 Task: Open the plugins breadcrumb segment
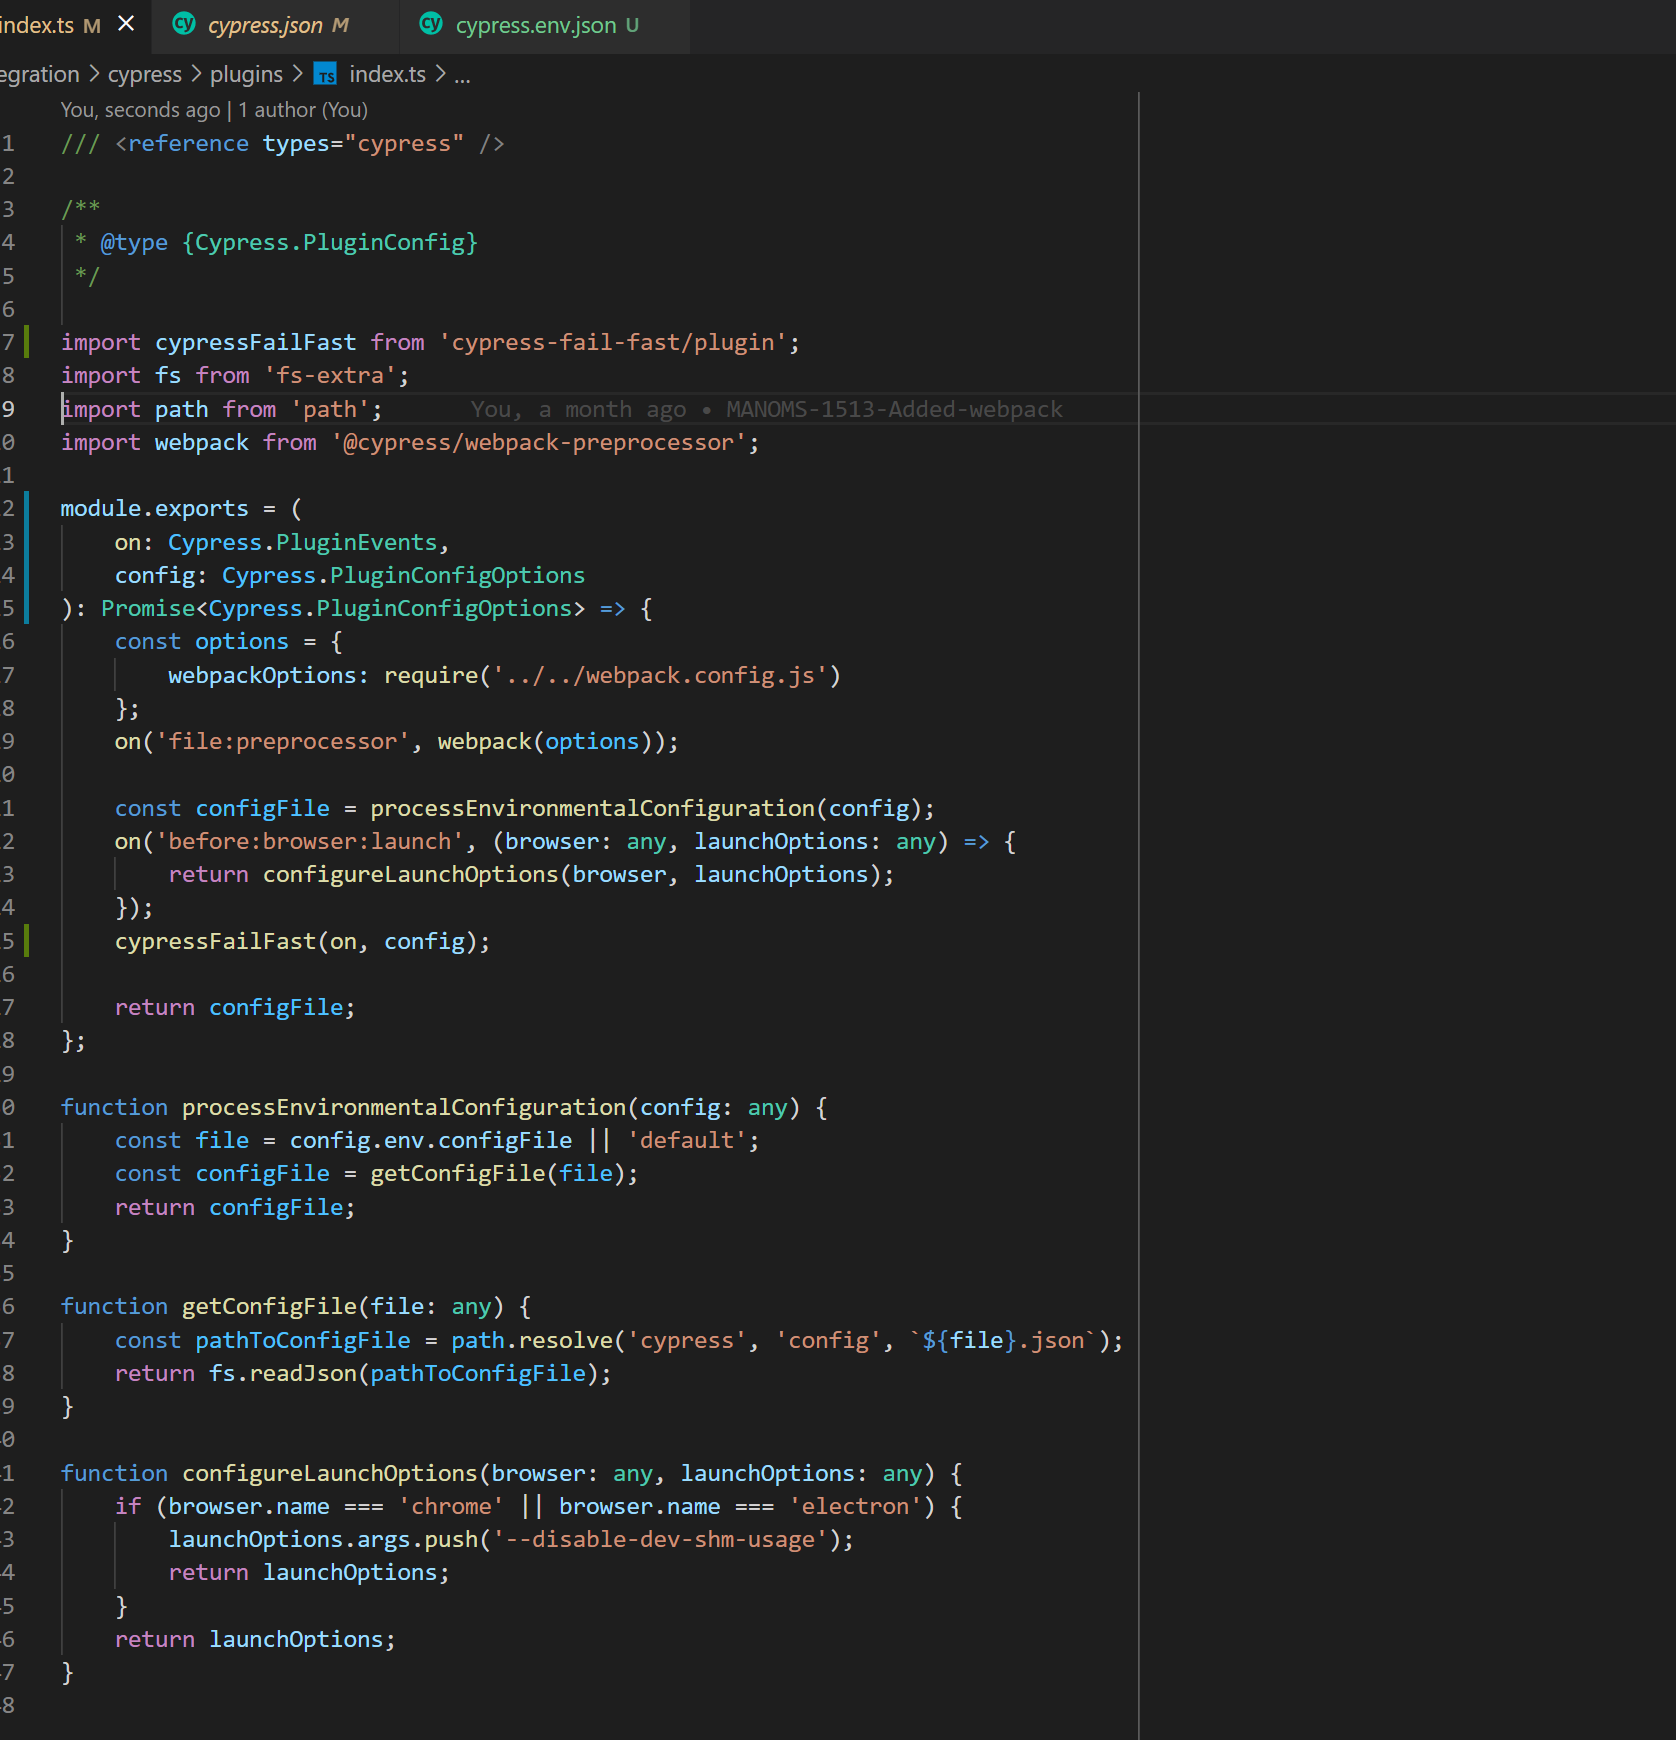pyautogui.click(x=246, y=75)
